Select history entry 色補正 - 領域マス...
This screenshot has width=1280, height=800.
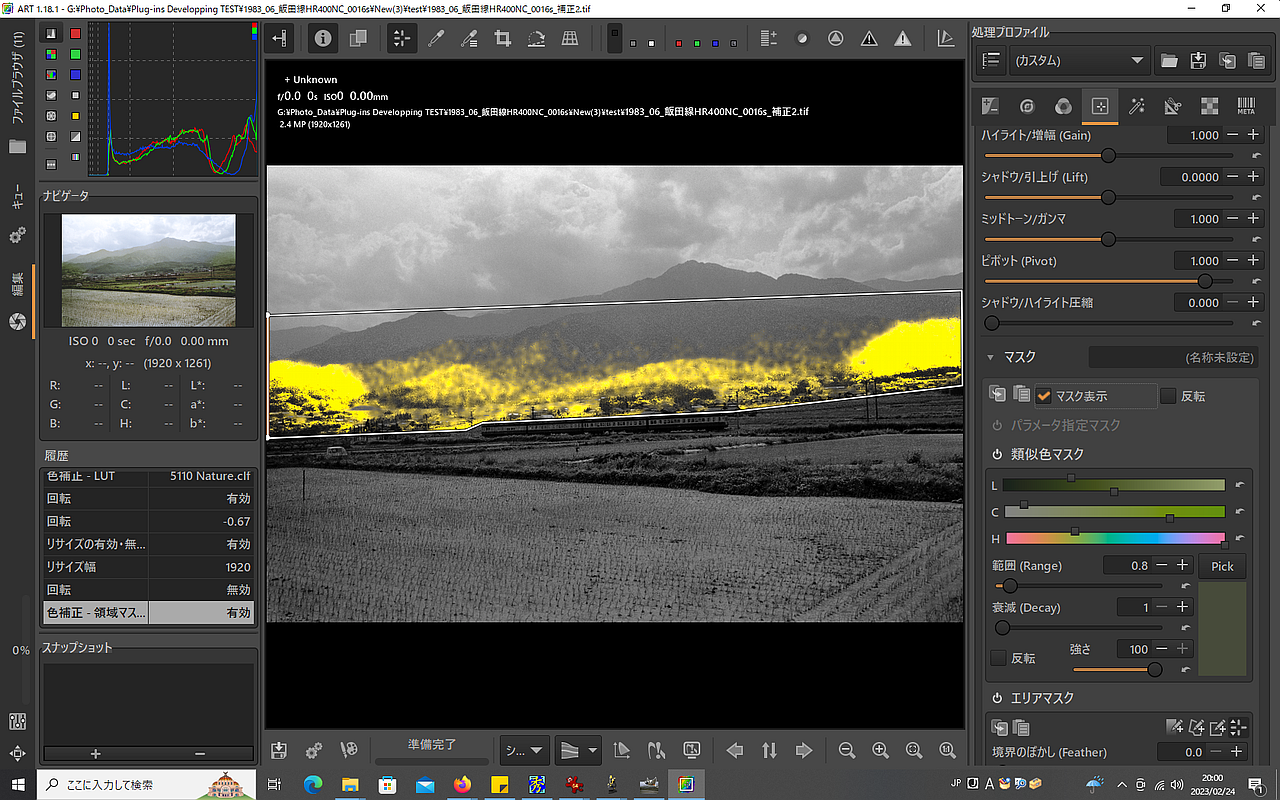click(149, 612)
